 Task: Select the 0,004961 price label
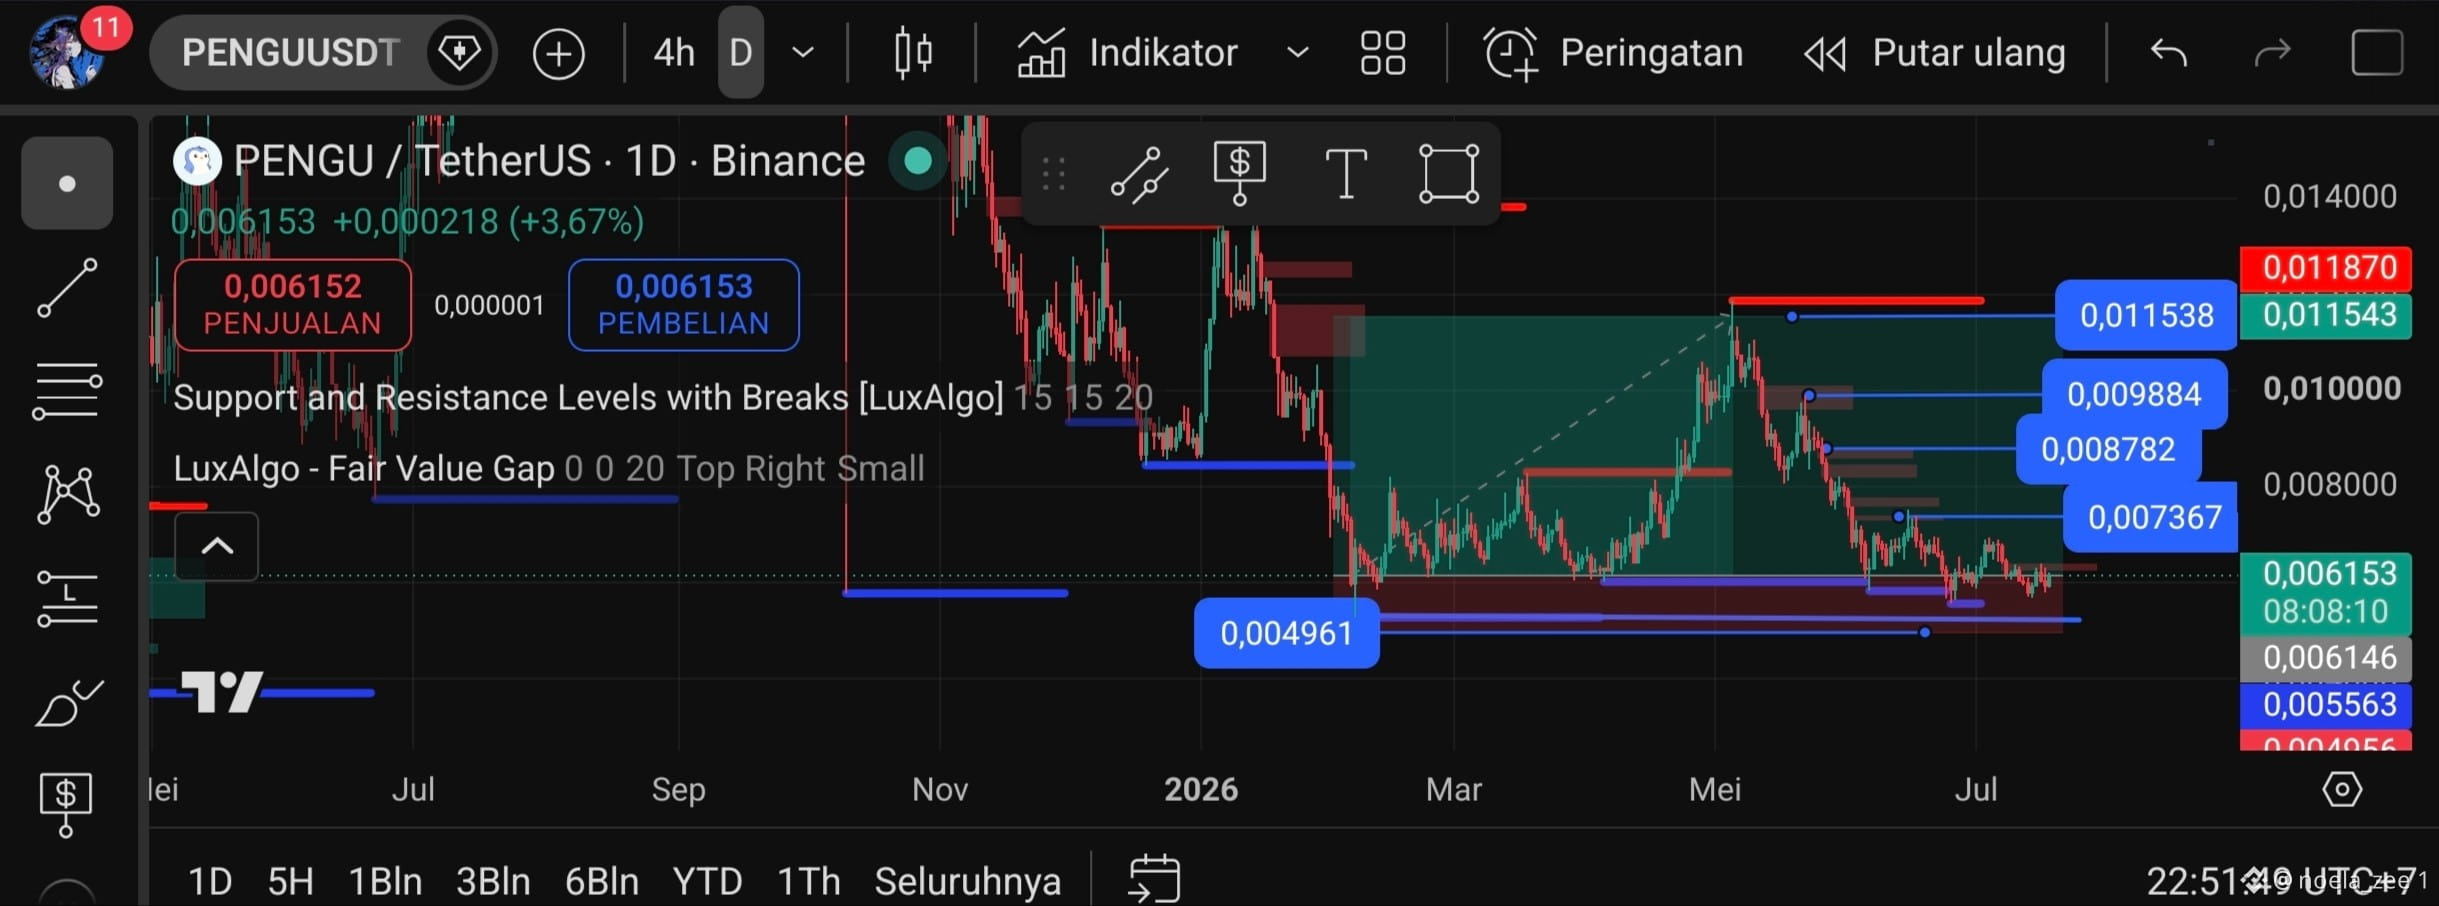(1286, 633)
